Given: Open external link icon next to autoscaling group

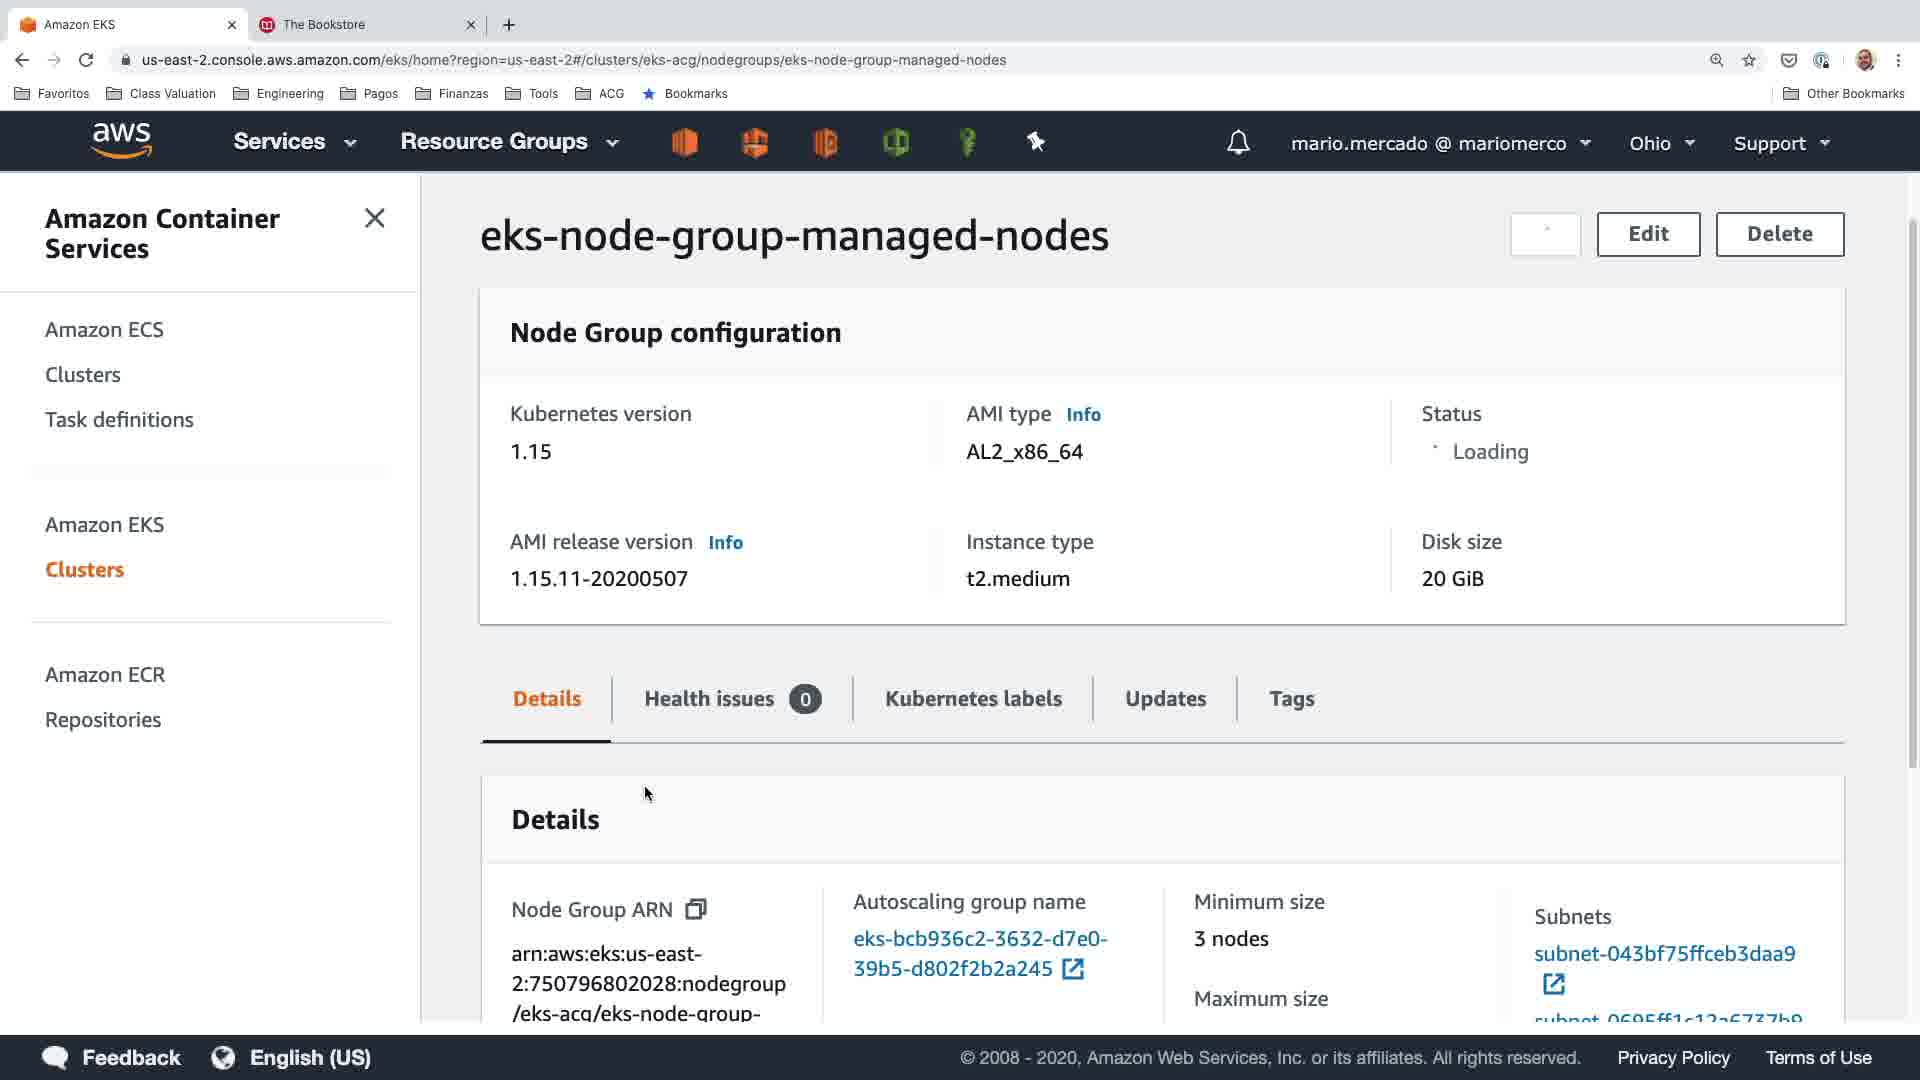Looking at the screenshot, I should [1073, 969].
